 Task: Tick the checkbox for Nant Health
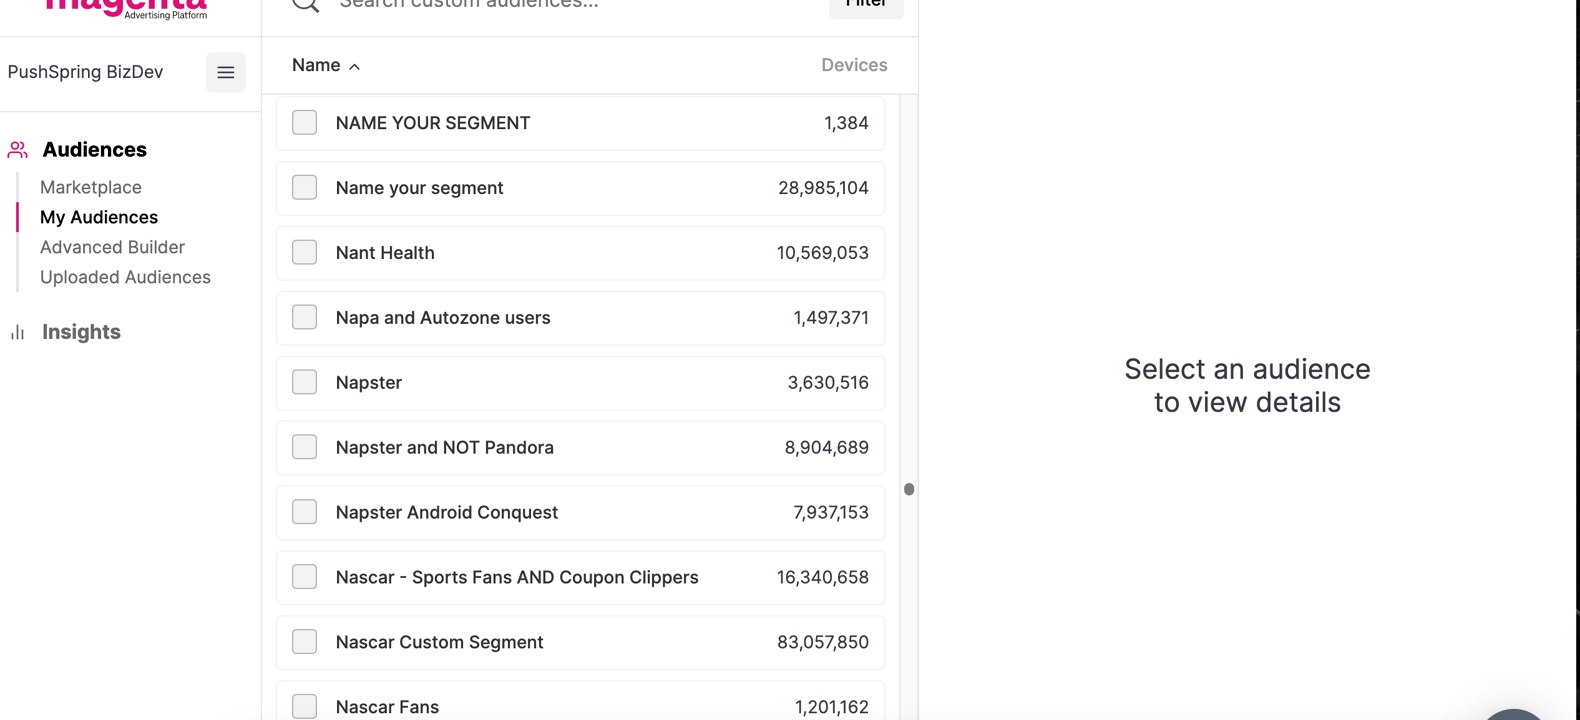[x=304, y=253]
